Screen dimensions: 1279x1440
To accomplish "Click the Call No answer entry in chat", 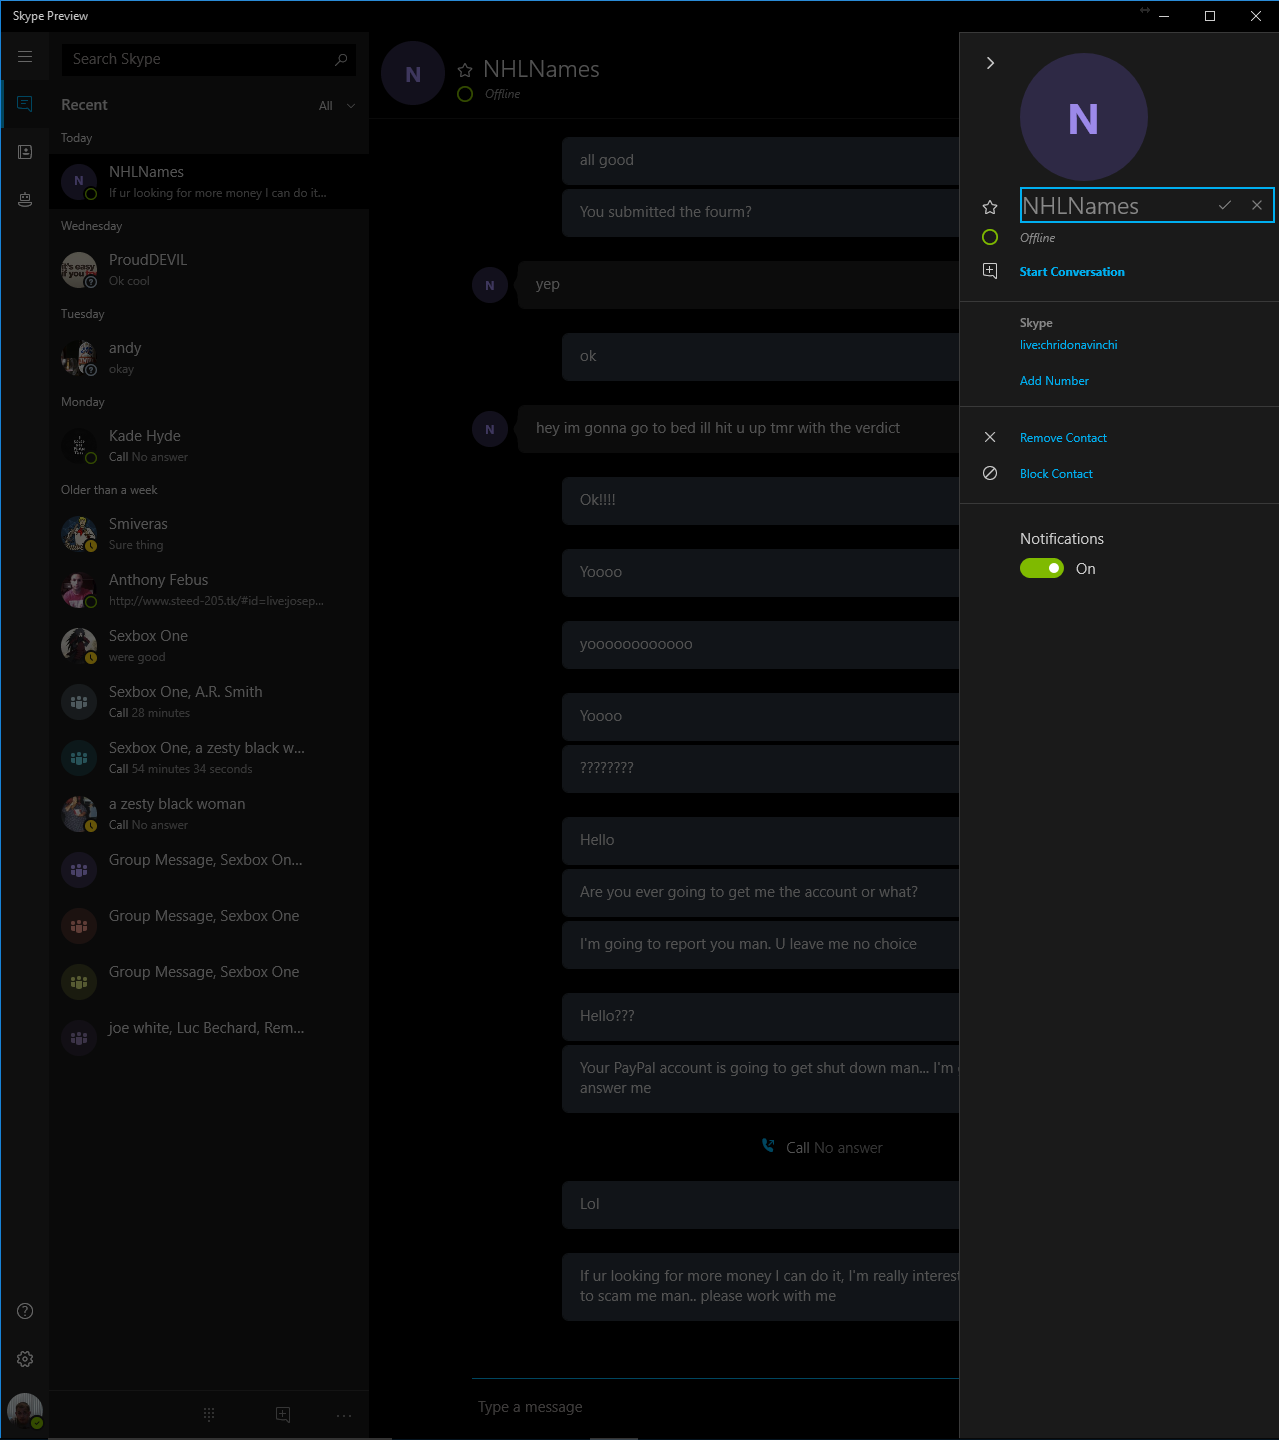I will point(822,1147).
